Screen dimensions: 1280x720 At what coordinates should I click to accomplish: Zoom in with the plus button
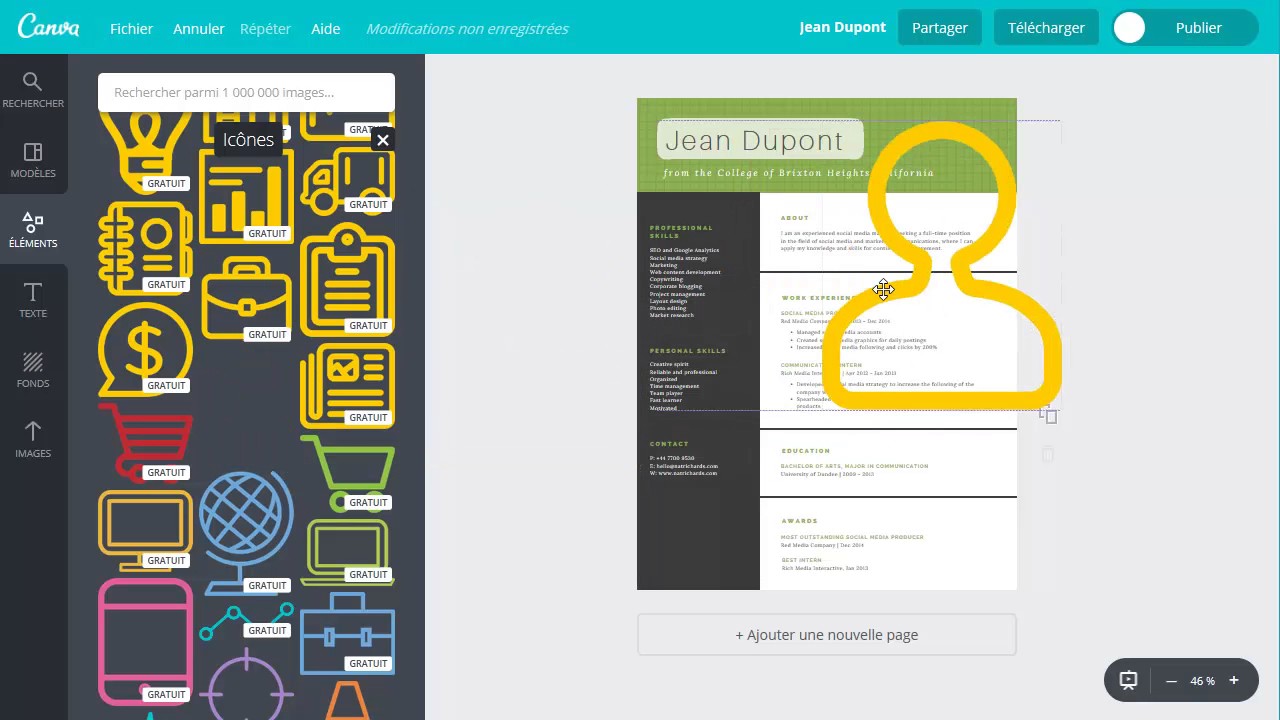coord(1234,681)
